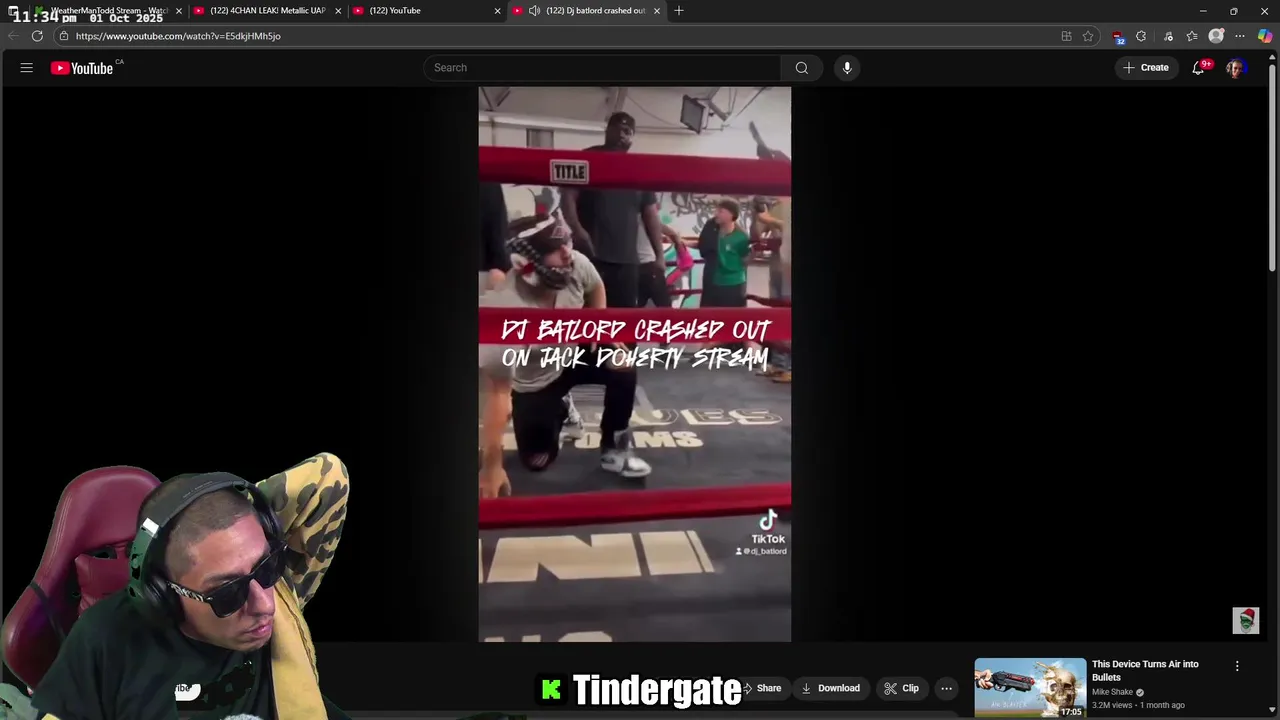Open options menu for Air into Bullets video
Screen dimensions: 1280x720
coord(1237,666)
